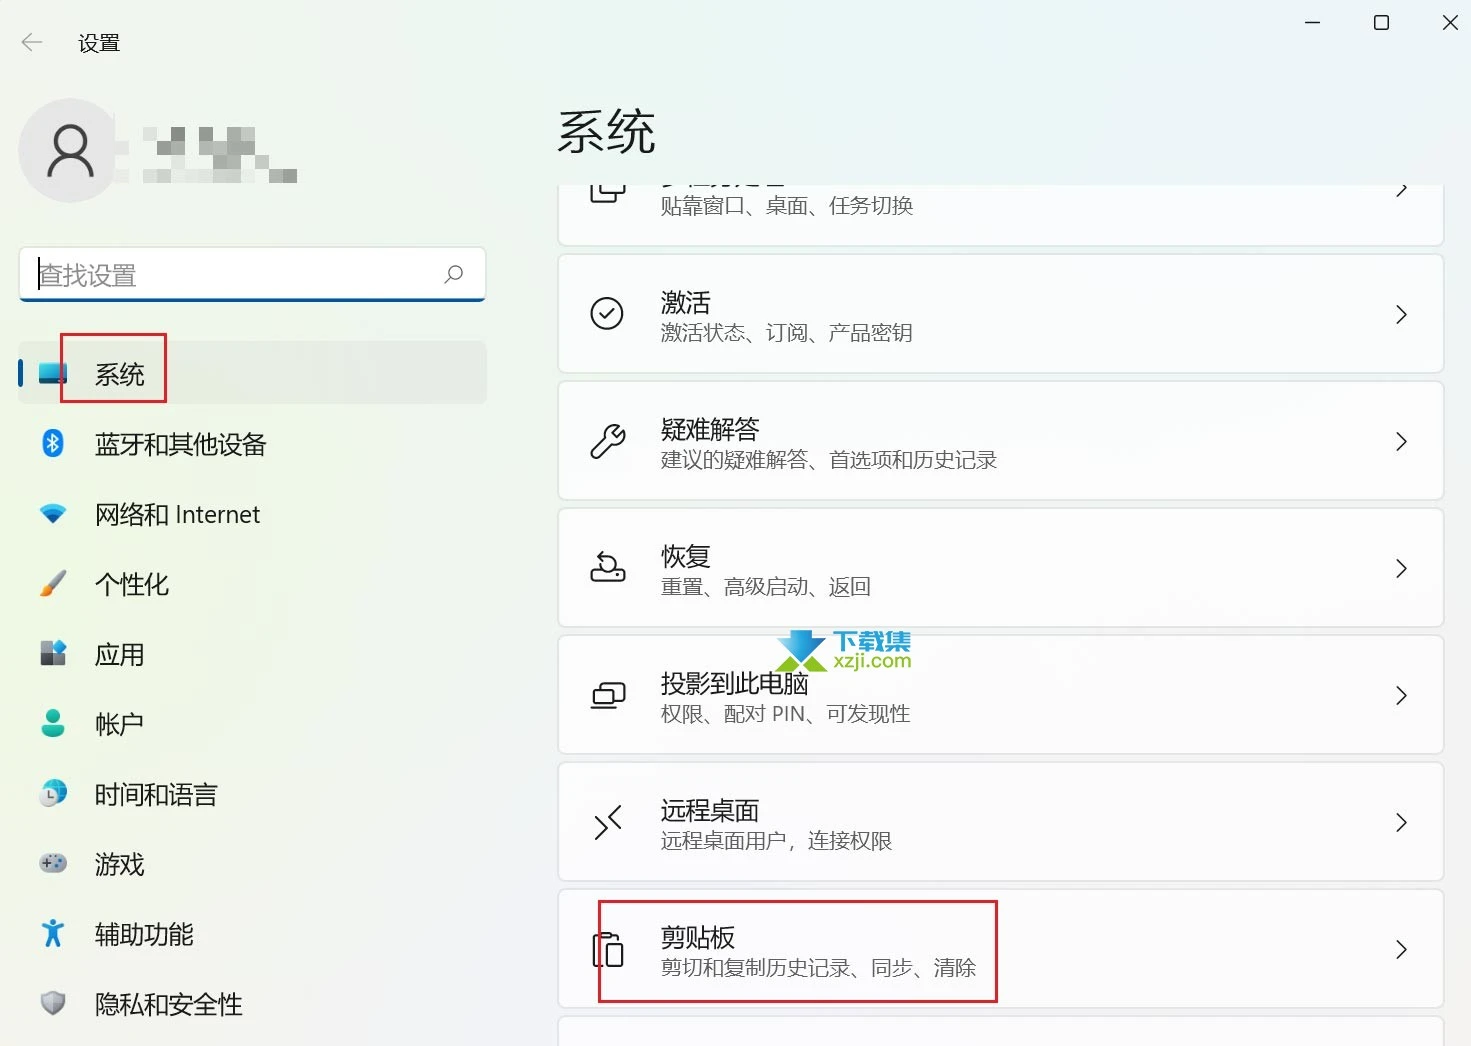This screenshot has width=1471, height=1046.
Task: Open the 蓝牙和其他设备 Bluetooth icon
Action: click(52, 444)
